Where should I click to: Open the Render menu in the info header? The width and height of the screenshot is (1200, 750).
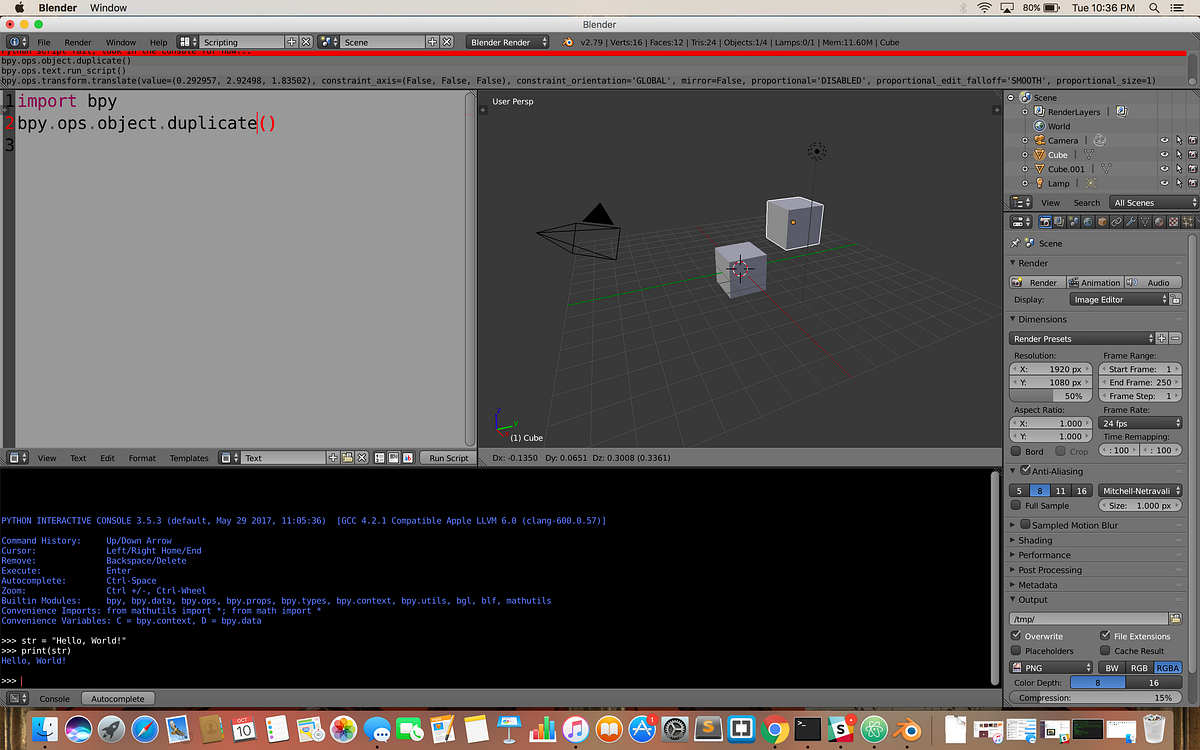coord(77,42)
